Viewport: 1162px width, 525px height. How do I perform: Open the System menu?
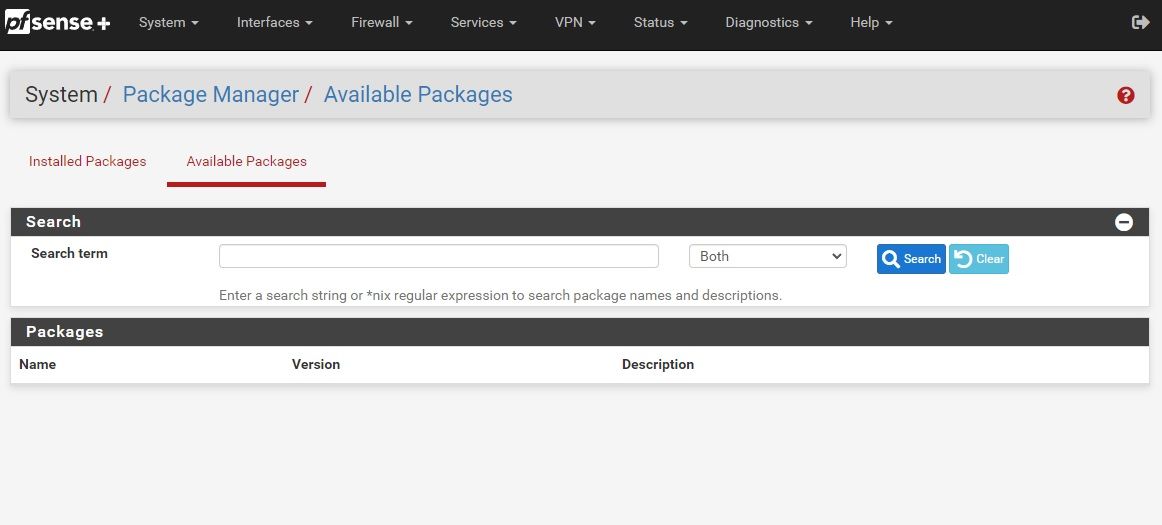pos(168,22)
